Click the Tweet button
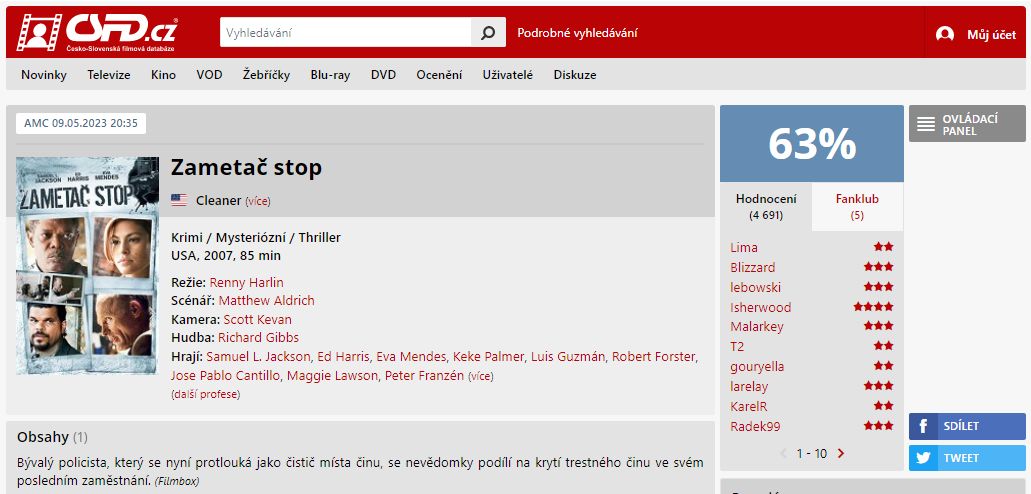Viewport: 1031px width, 494px height. pos(967,458)
